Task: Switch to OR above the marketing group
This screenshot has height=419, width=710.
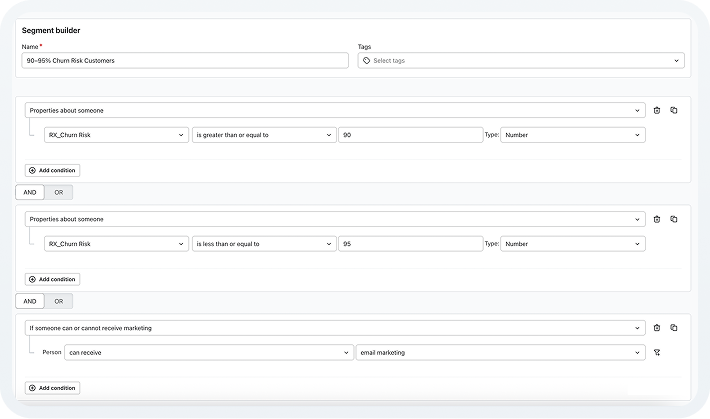Action: (x=59, y=301)
